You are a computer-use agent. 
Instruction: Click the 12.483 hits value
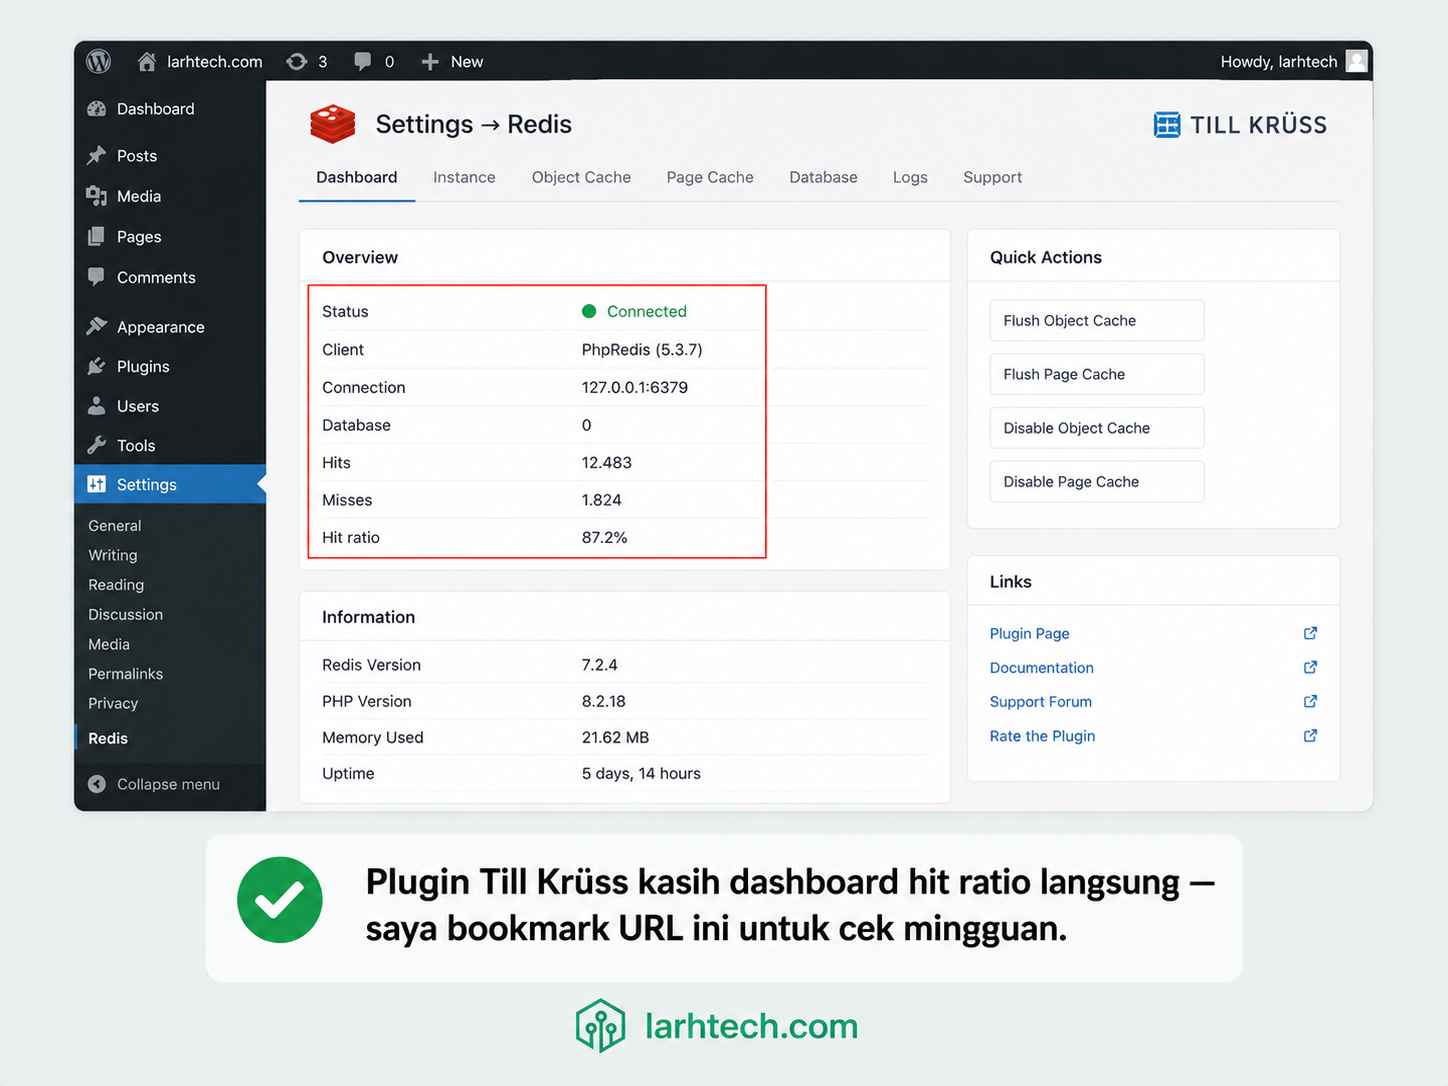click(x=606, y=462)
